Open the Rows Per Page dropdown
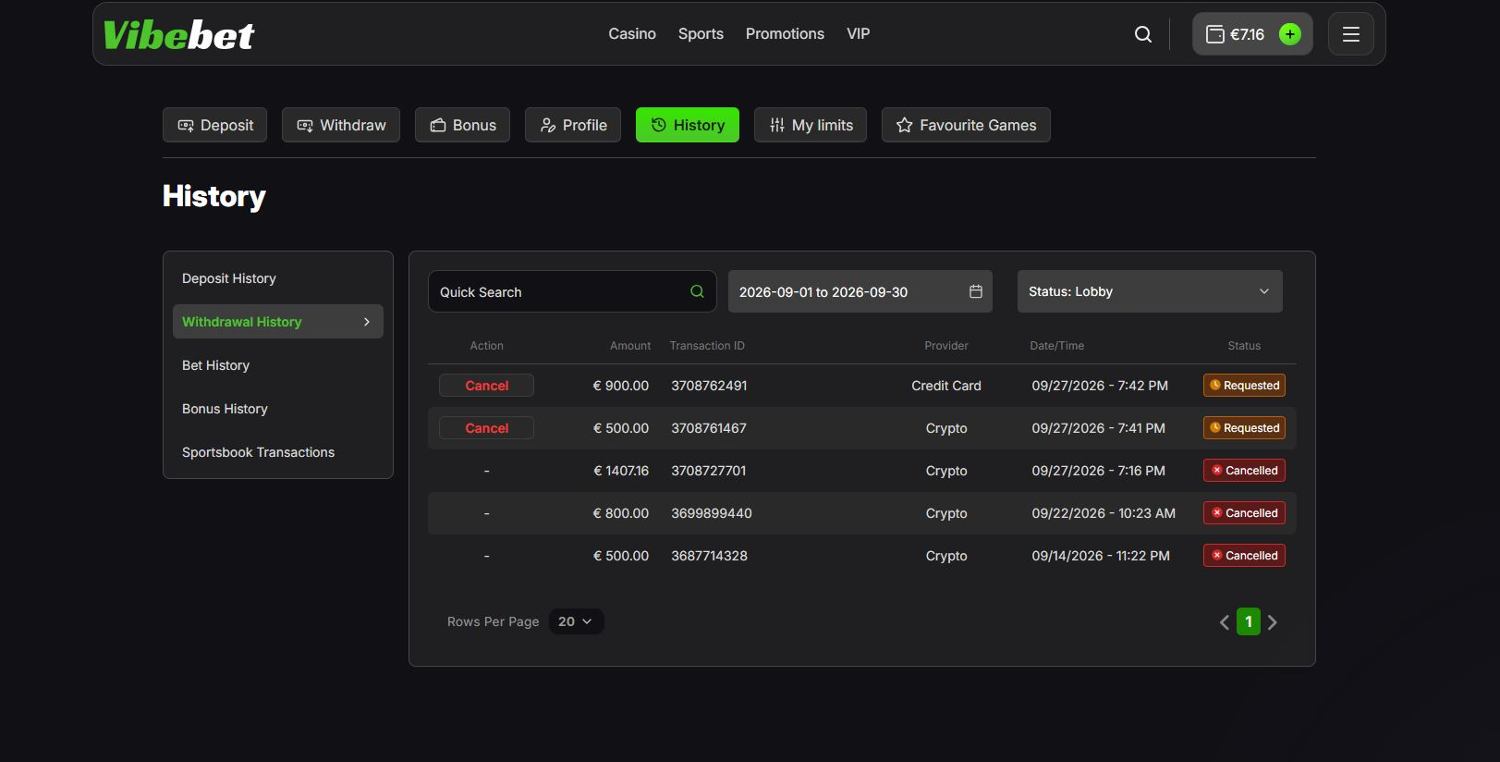The image size is (1500, 762). tap(576, 622)
